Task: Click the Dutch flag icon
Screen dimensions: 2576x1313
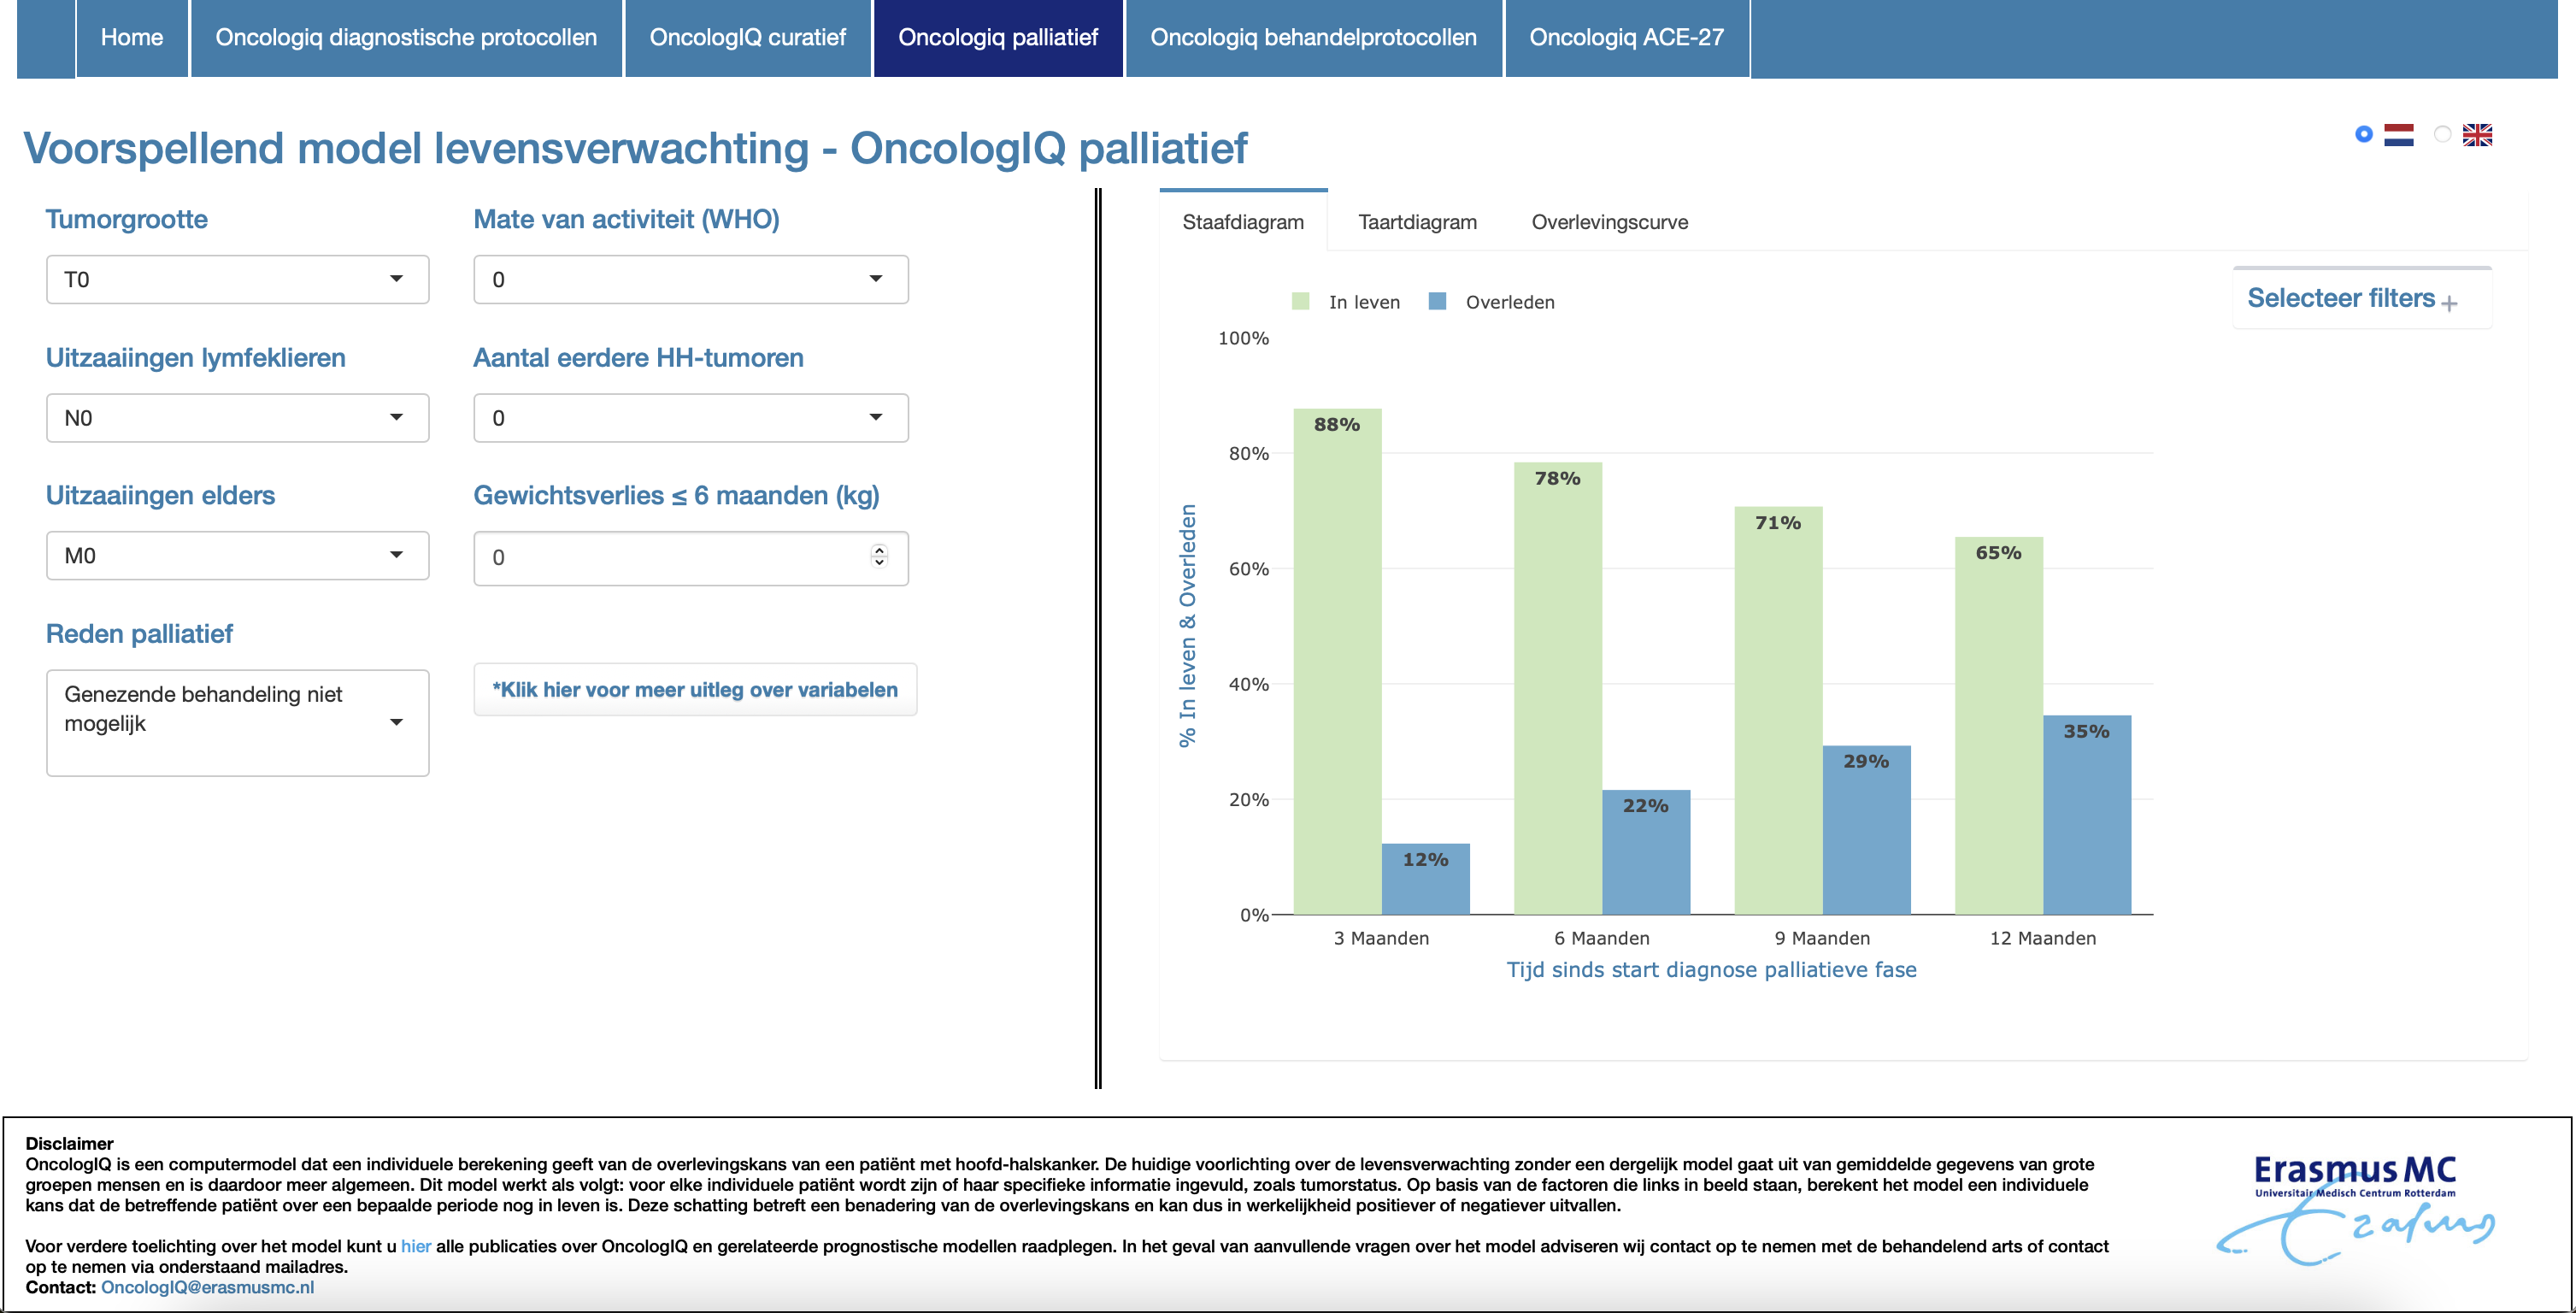Action: [2398, 135]
